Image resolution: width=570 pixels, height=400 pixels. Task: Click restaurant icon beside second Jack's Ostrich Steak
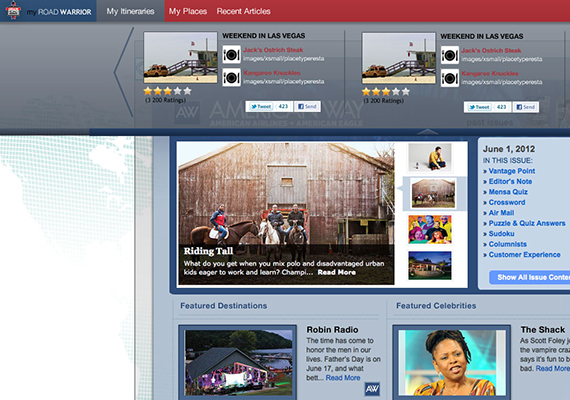pyautogui.click(x=450, y=55)
